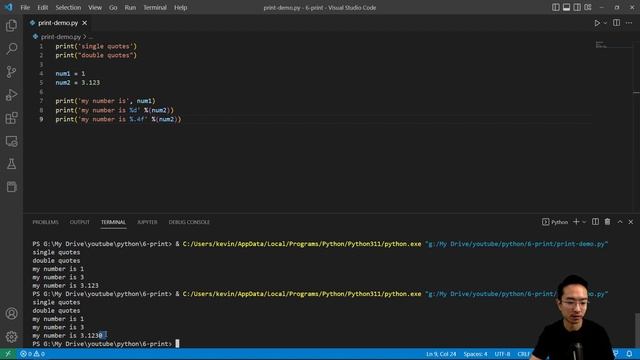This screenshot has width=640, height=360.
Task: Maximize the panel with chevron up
Action: click(x=620, y=222)
